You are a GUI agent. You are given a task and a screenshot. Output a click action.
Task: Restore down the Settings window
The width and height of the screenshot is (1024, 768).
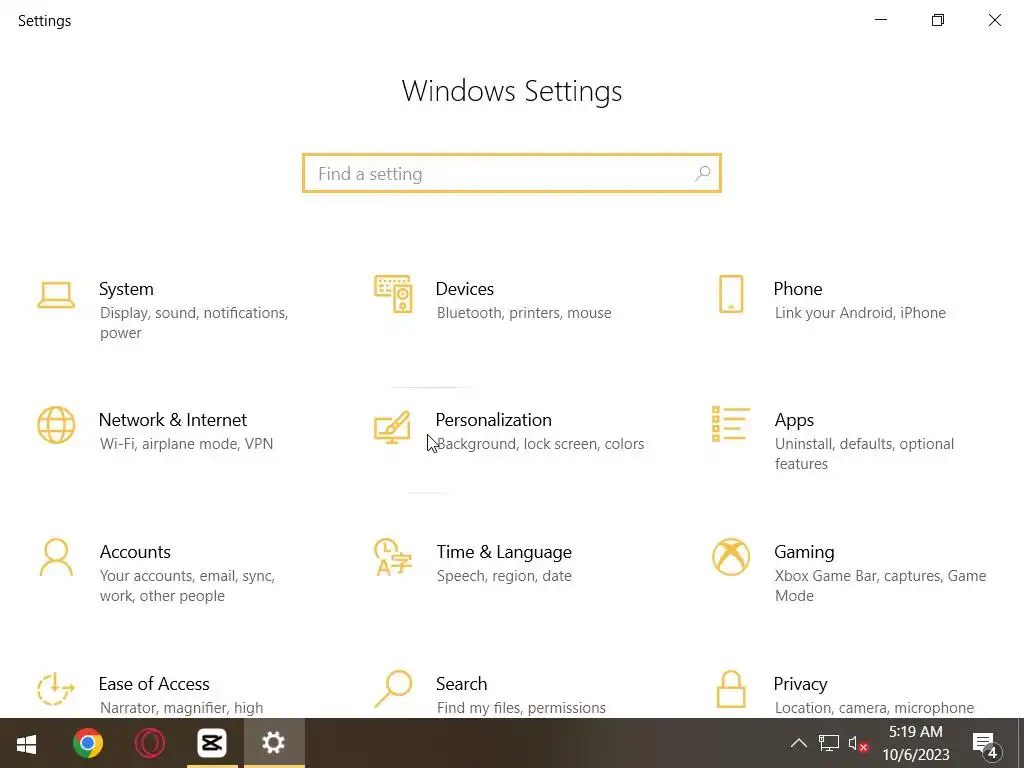(938, 20)
